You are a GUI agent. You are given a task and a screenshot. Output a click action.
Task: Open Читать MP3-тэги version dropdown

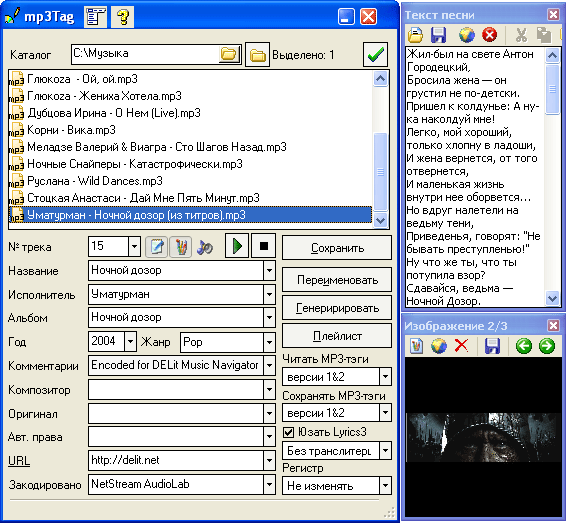coord(386,377)
